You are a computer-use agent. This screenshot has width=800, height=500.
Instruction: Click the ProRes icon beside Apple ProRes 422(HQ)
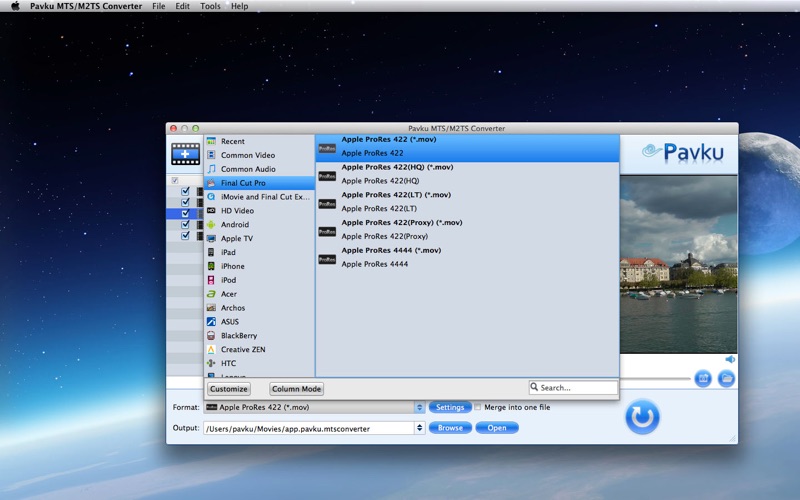(x=327, y=176)
